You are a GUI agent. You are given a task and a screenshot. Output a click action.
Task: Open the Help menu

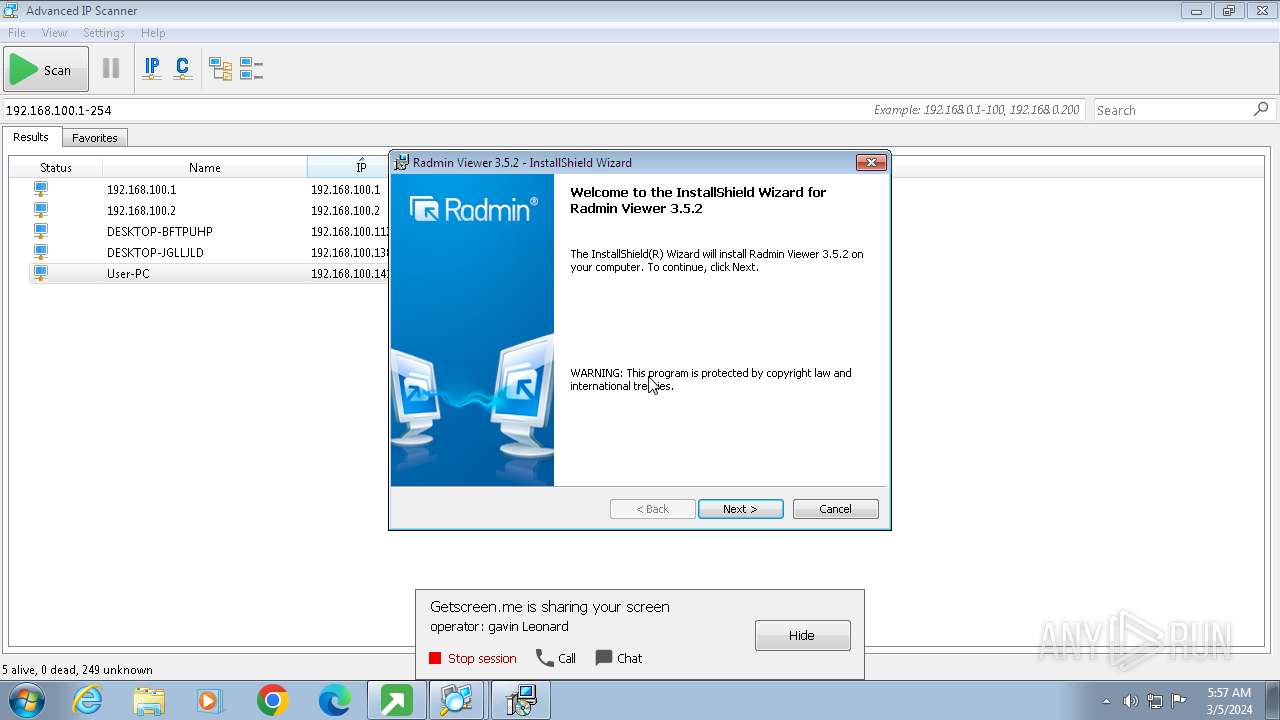tap(153, 33)
